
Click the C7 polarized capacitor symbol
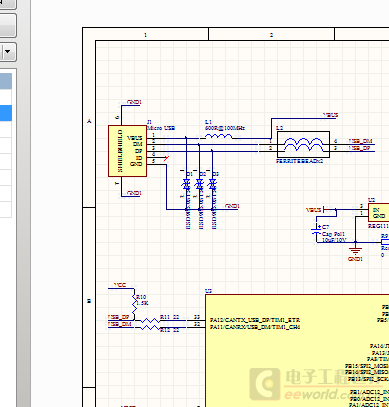pyautogui.click(x=316, y=229)
